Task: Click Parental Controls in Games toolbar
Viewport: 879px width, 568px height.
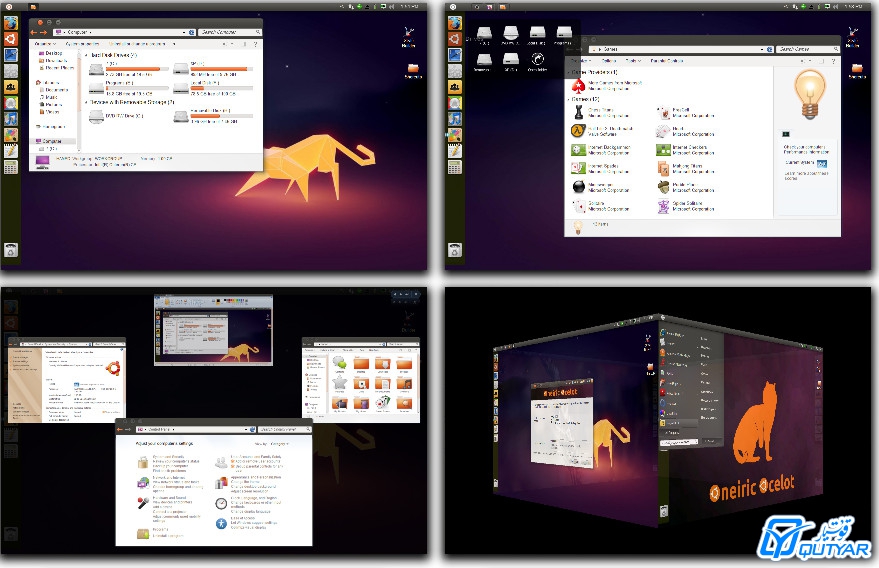Action: (x=667, y=61)
